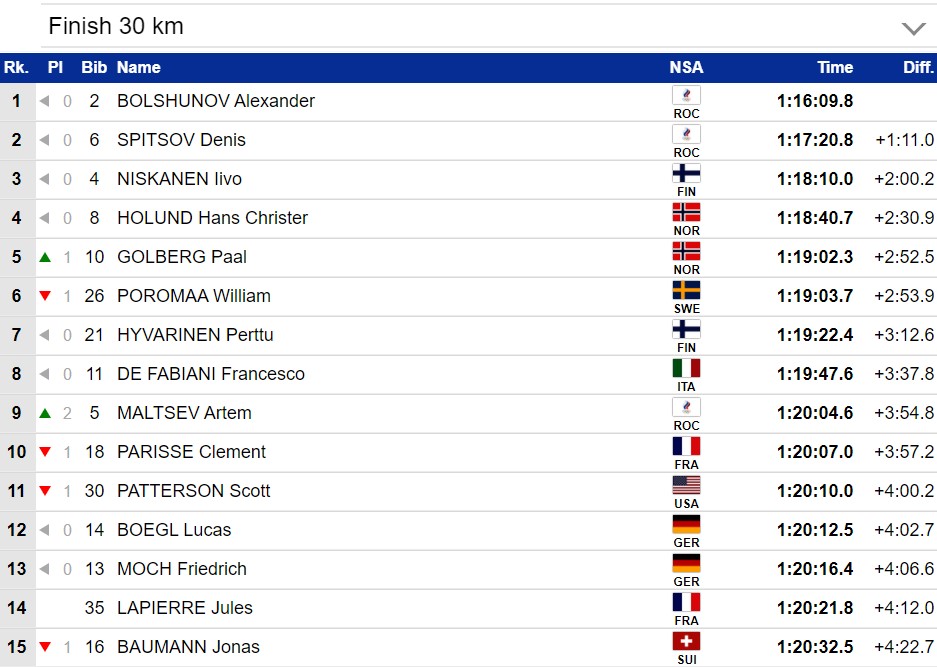Click the Sweden flag for Poromaa
Viewport: 937px width, 667px height.
tap(686, 291)
